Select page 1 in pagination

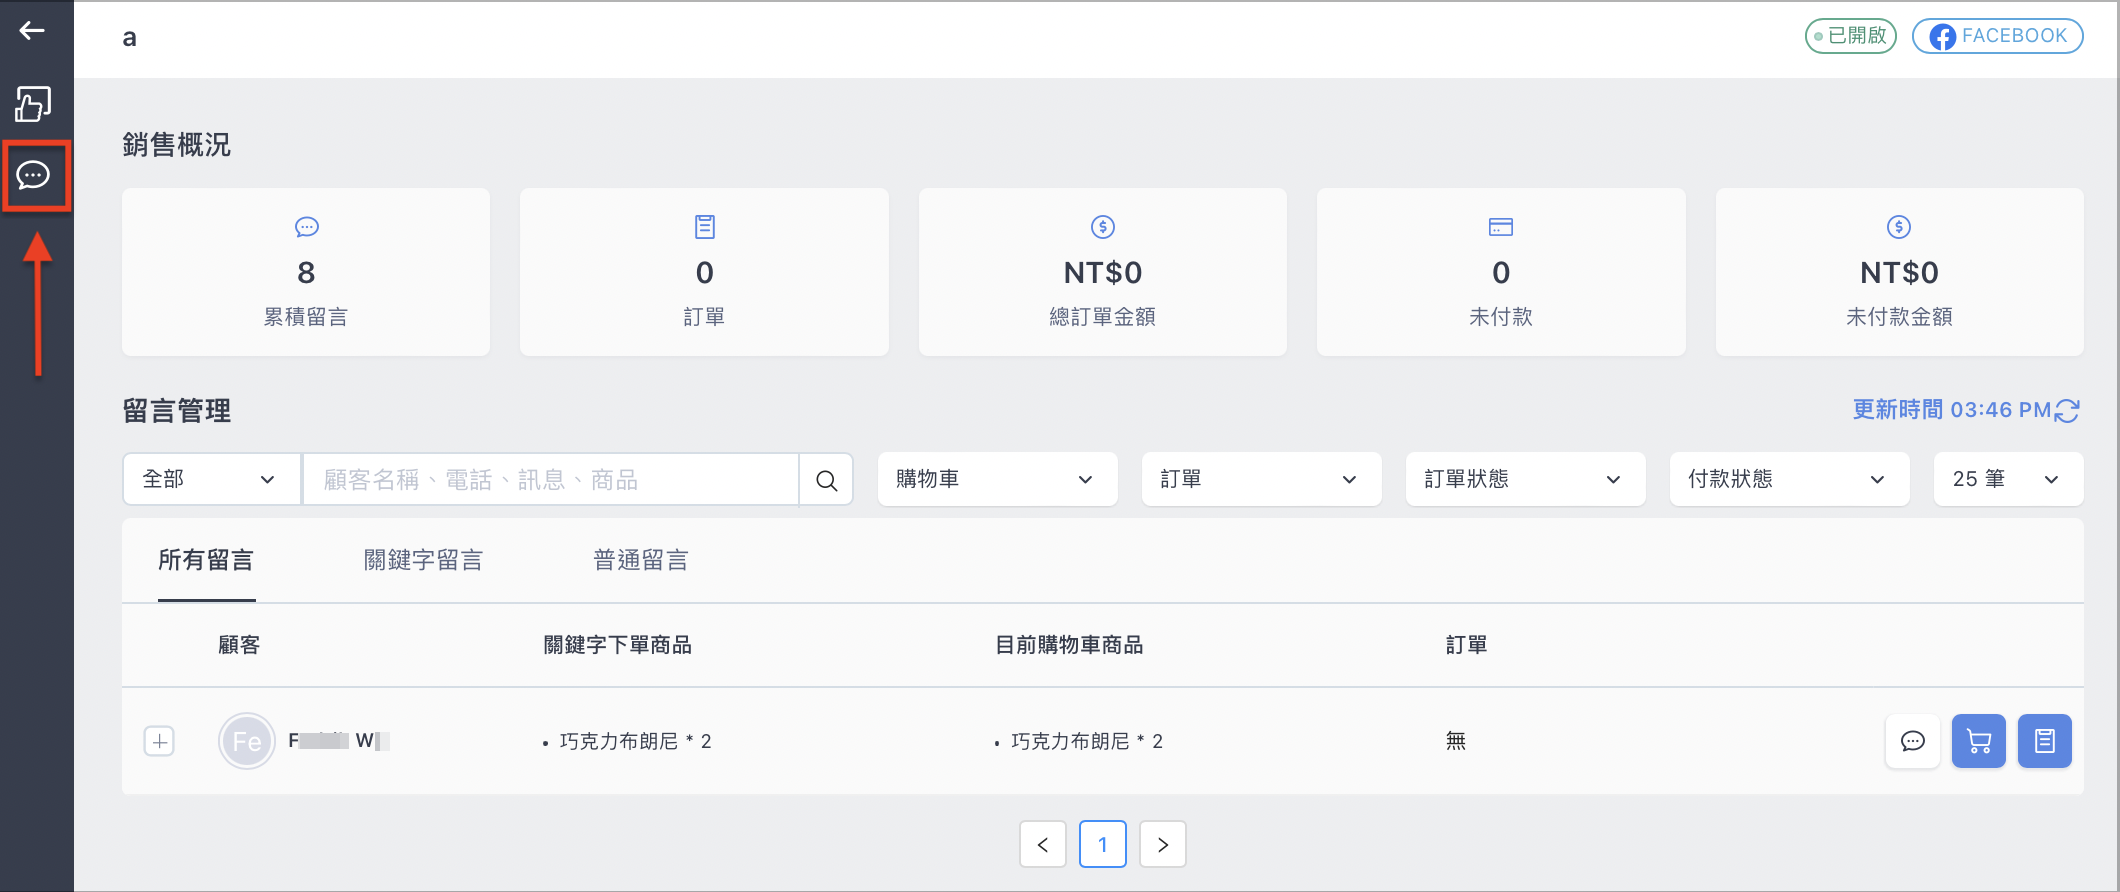(1103, 844)
